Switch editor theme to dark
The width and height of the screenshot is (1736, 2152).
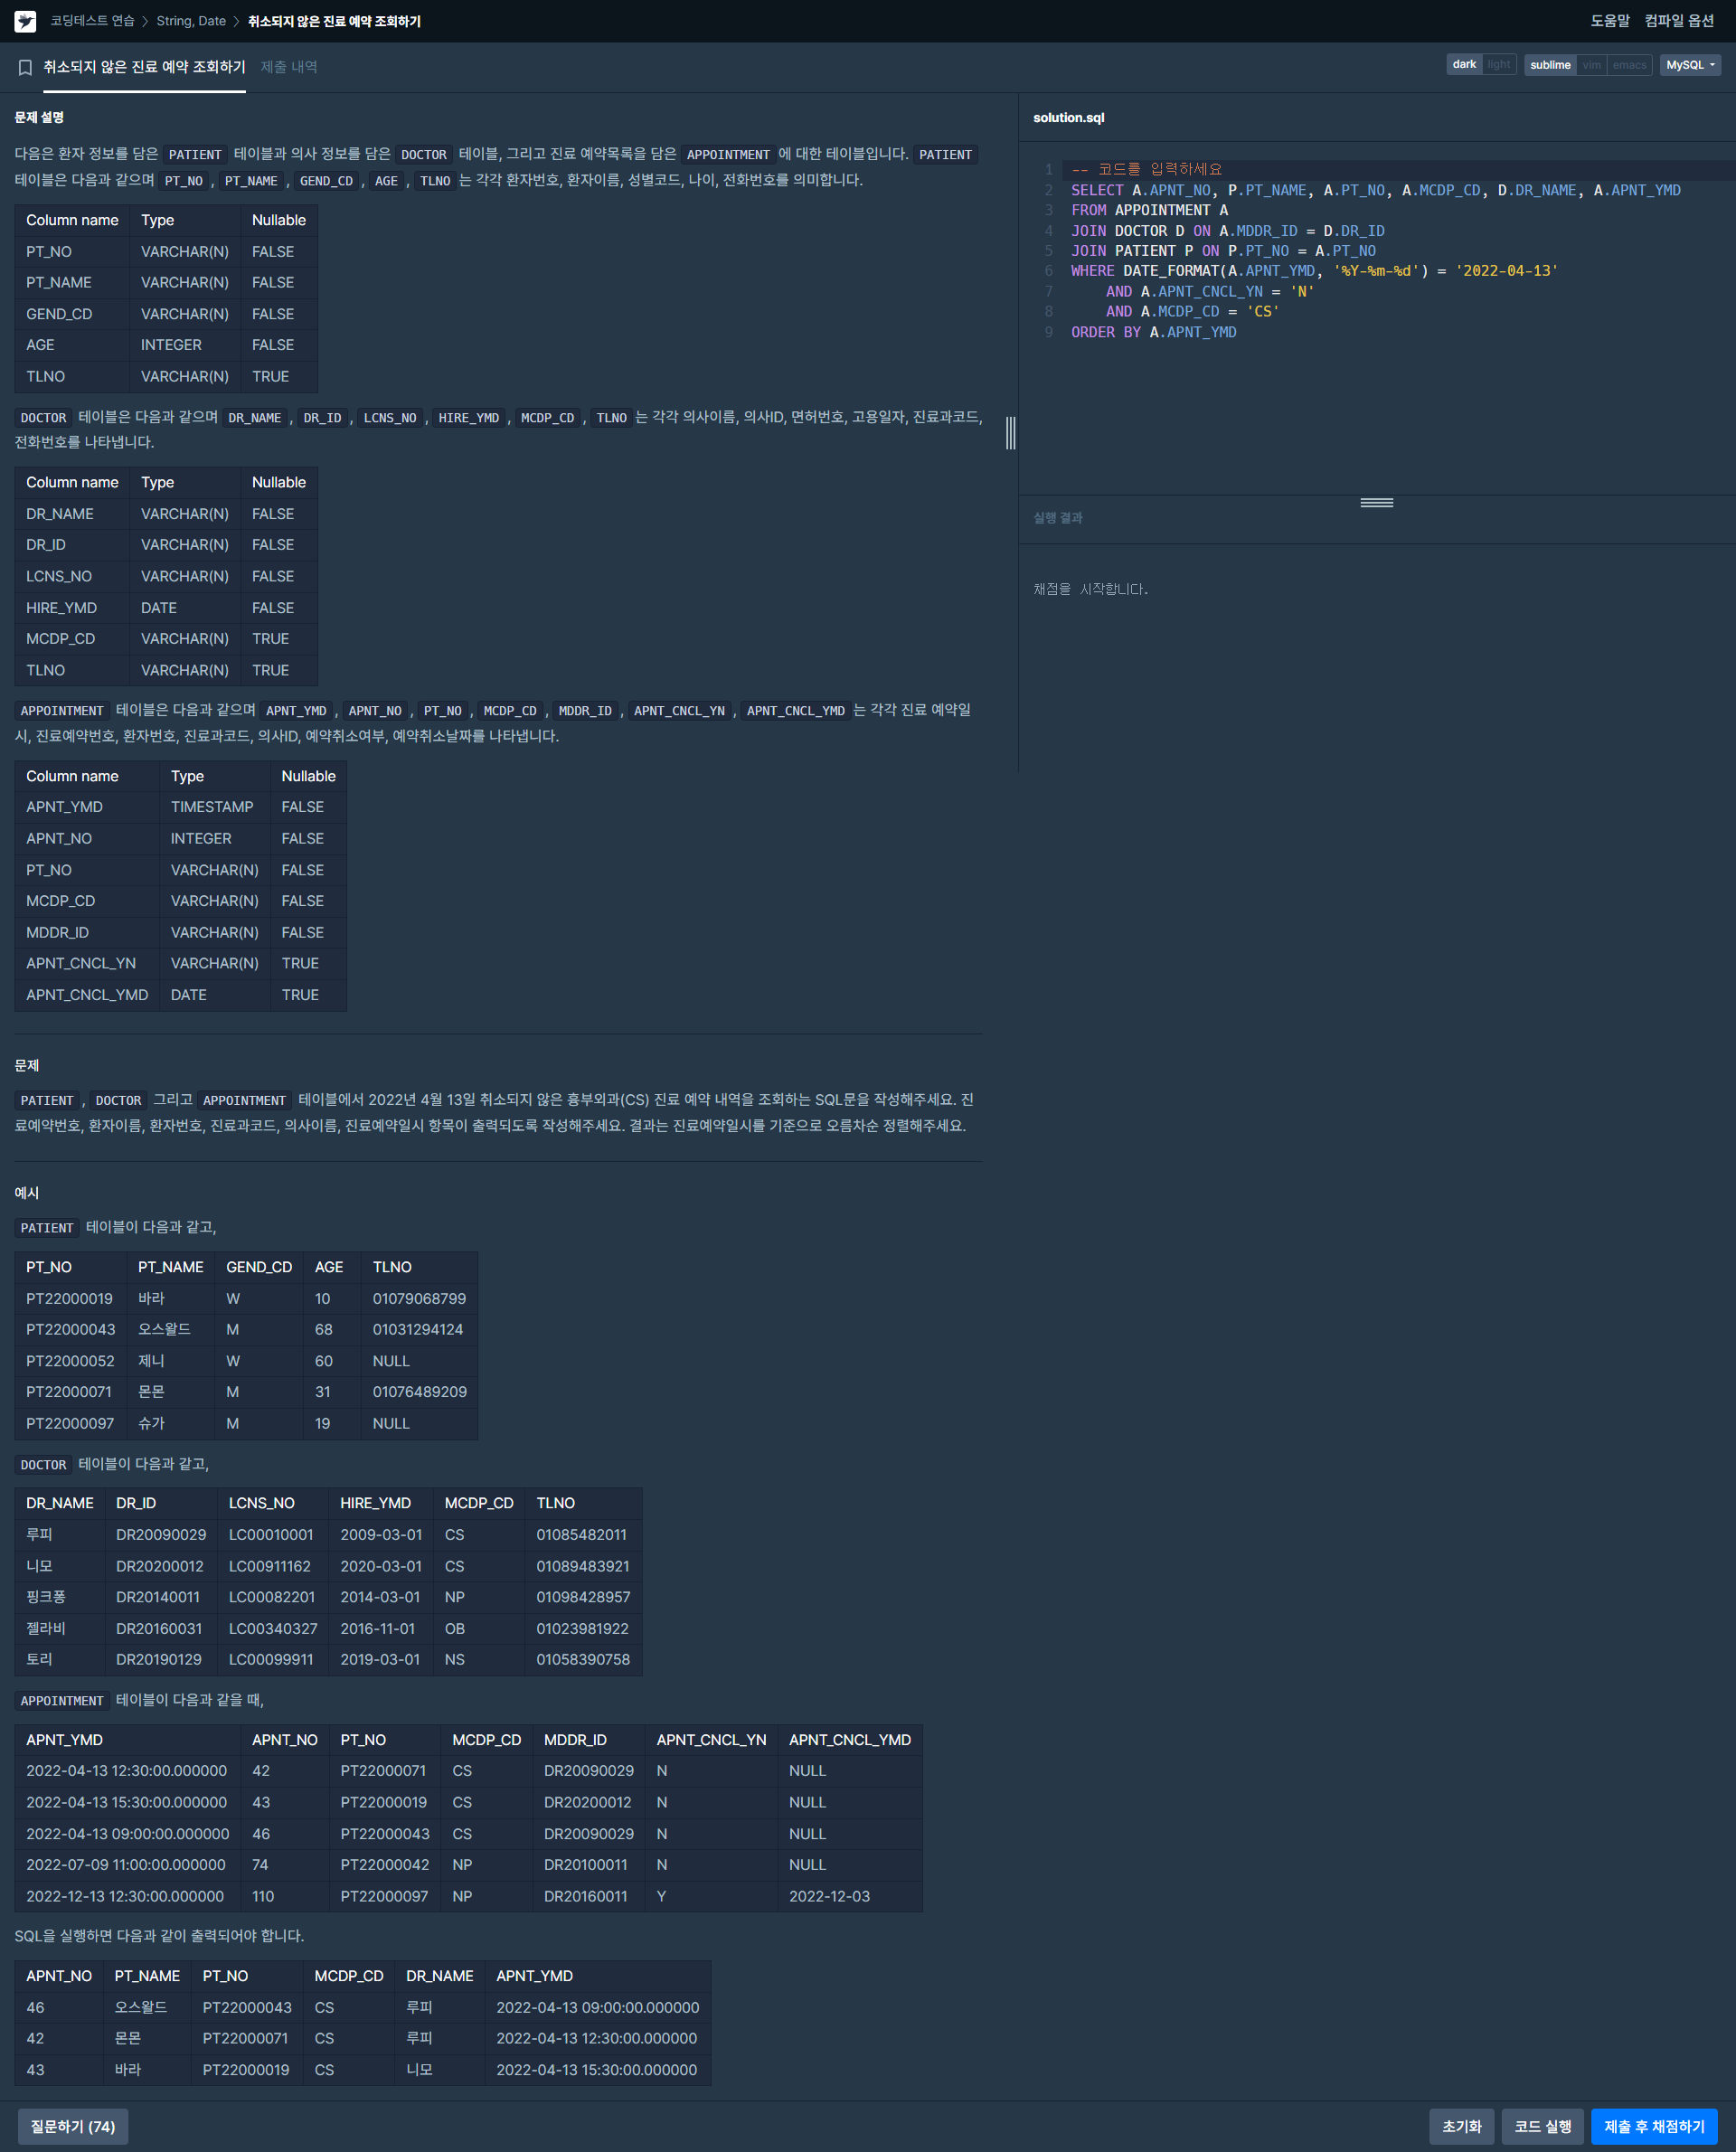1463,65
